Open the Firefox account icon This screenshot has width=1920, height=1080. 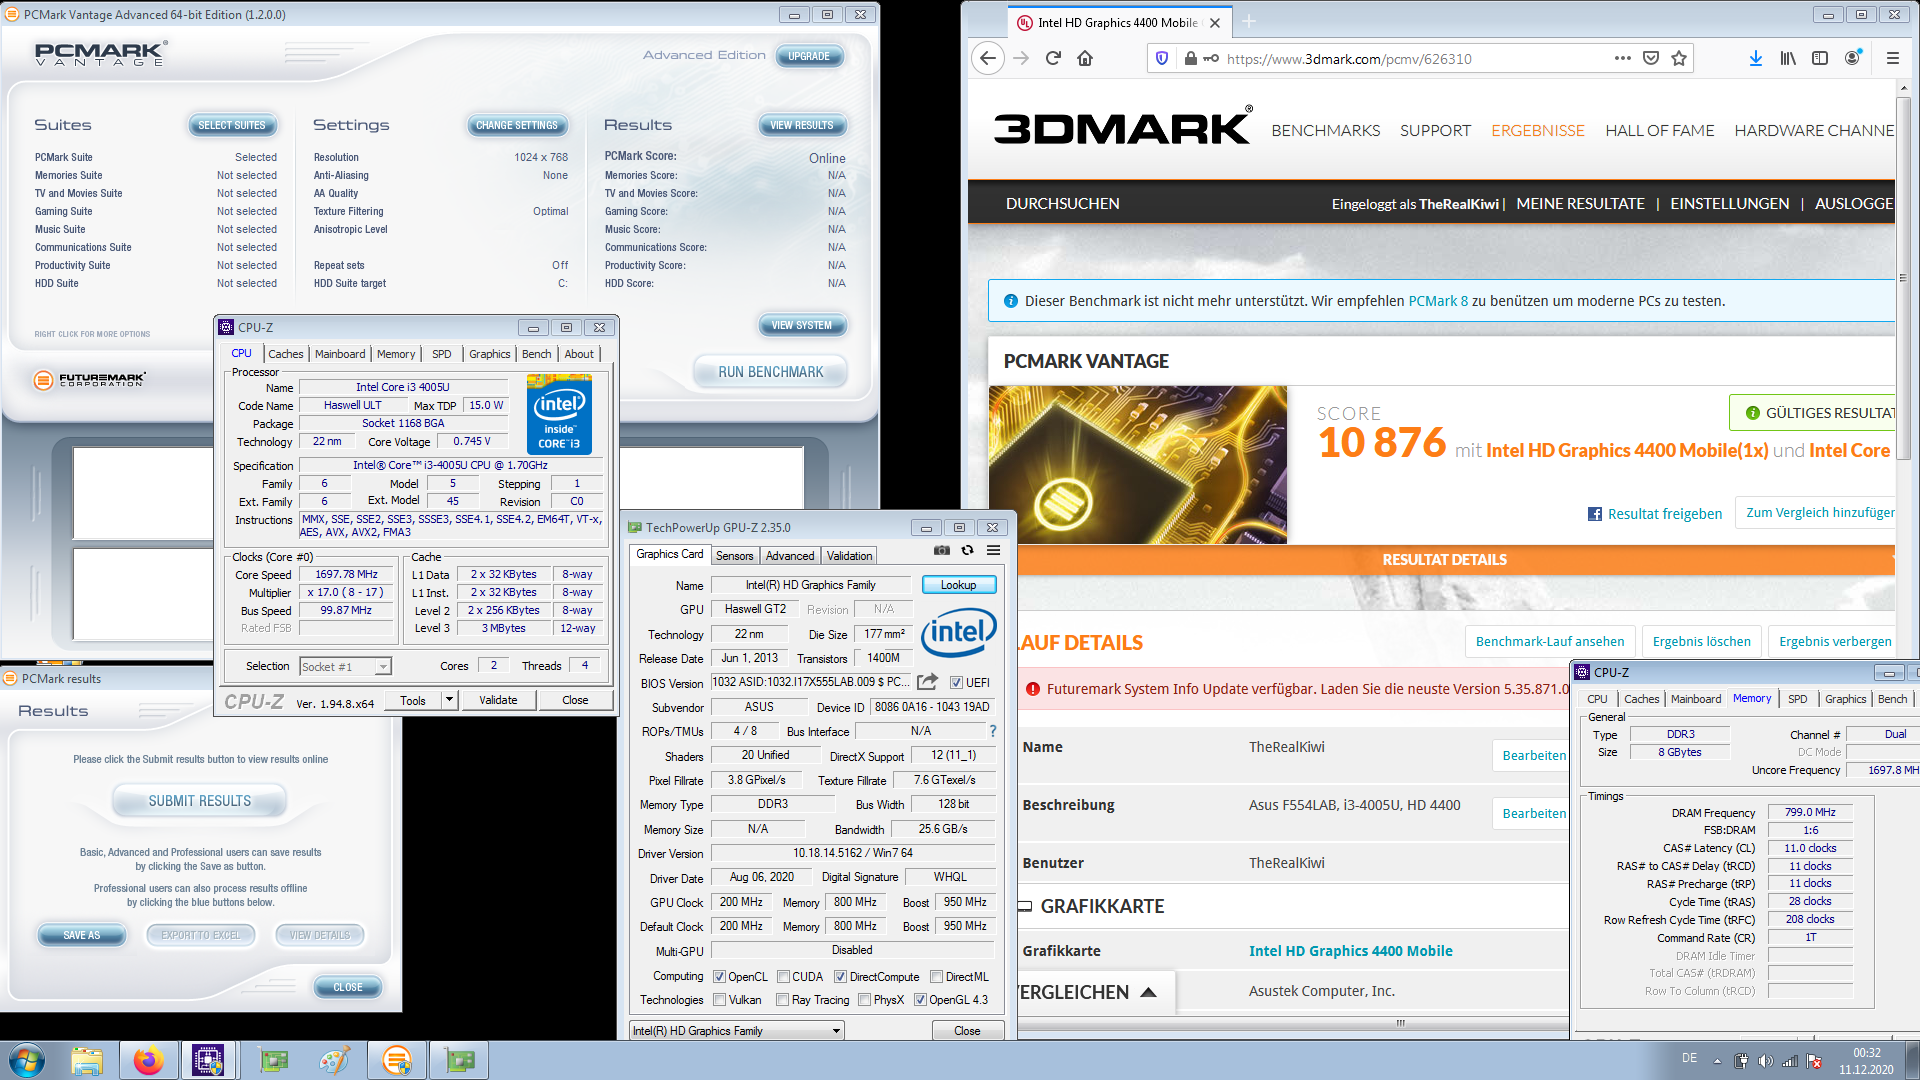(x=1853, y=58)
